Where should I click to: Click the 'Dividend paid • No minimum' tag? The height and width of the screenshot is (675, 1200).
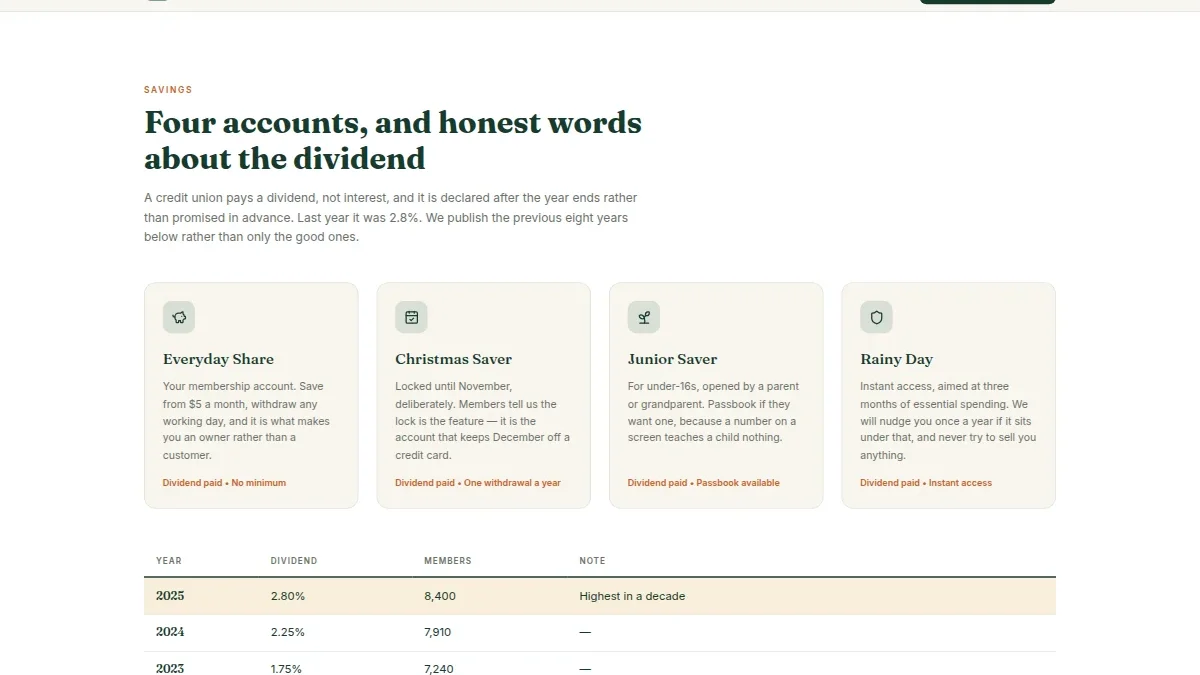[x=224, y=483]
